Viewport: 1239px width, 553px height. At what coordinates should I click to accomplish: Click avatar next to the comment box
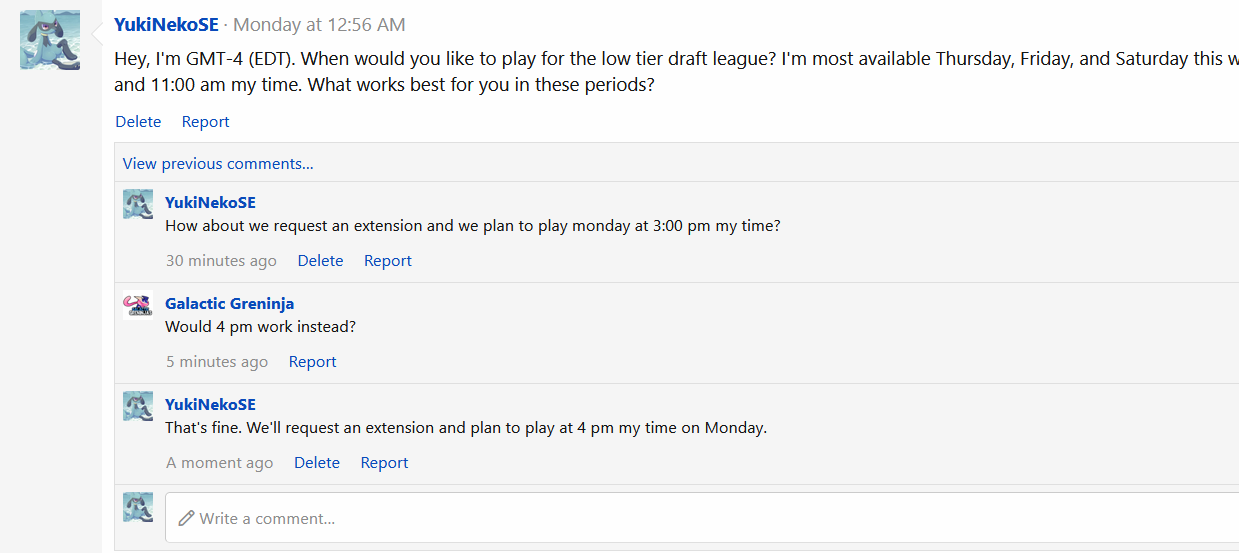(138, 507)
